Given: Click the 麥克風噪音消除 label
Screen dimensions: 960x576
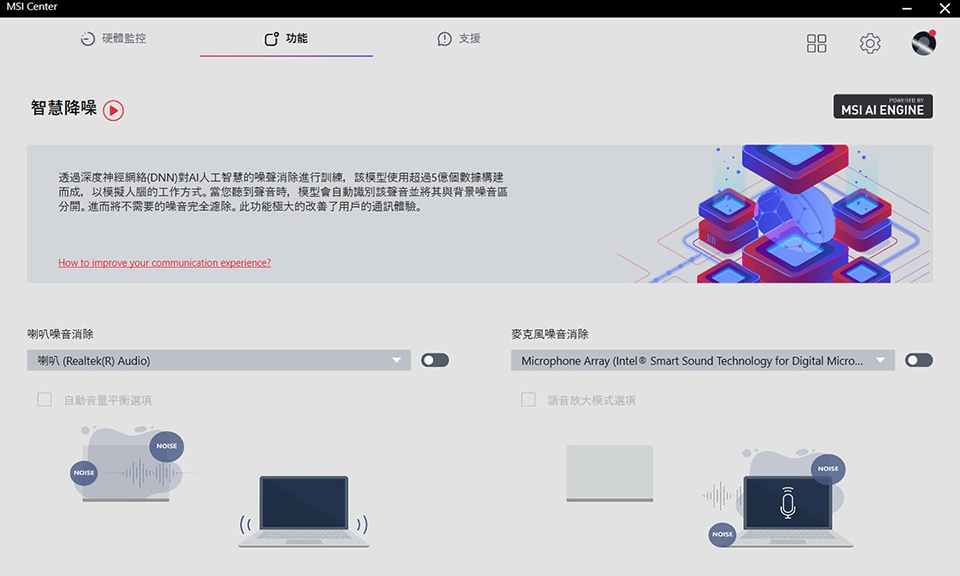Looking at the screenshot, I should 549,334.
